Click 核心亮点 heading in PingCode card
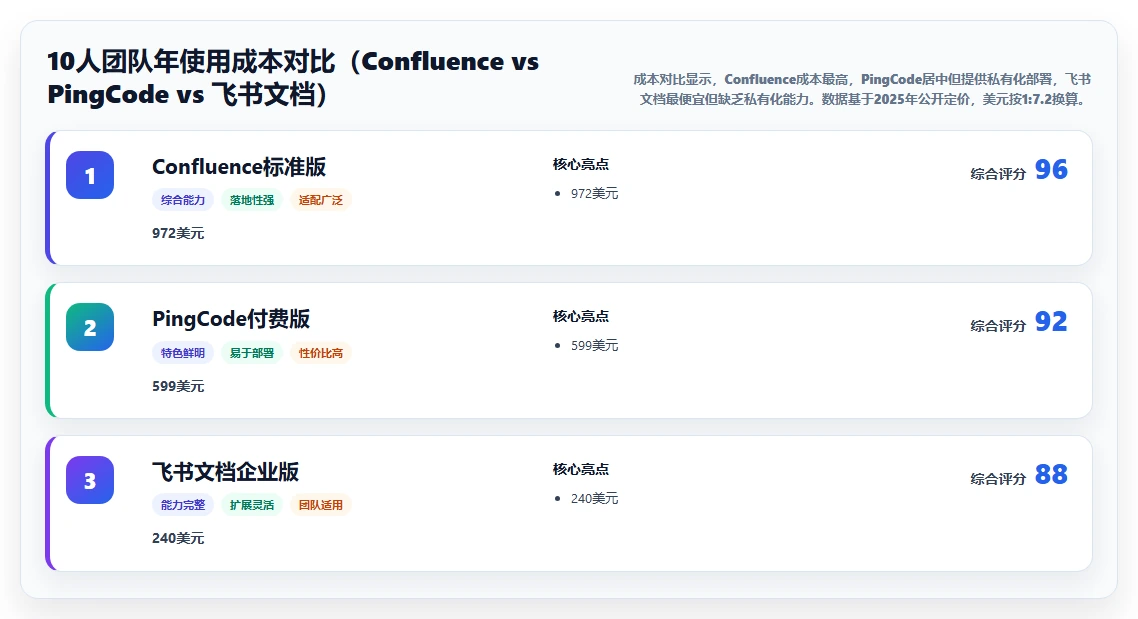The image size is (1138, 619). [x=581, y=316]
